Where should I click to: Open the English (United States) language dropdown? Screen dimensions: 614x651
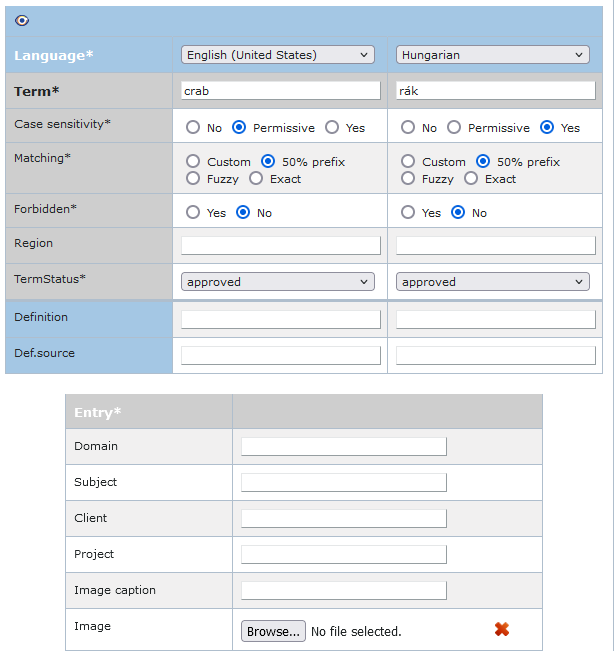(x=277, y=55)
